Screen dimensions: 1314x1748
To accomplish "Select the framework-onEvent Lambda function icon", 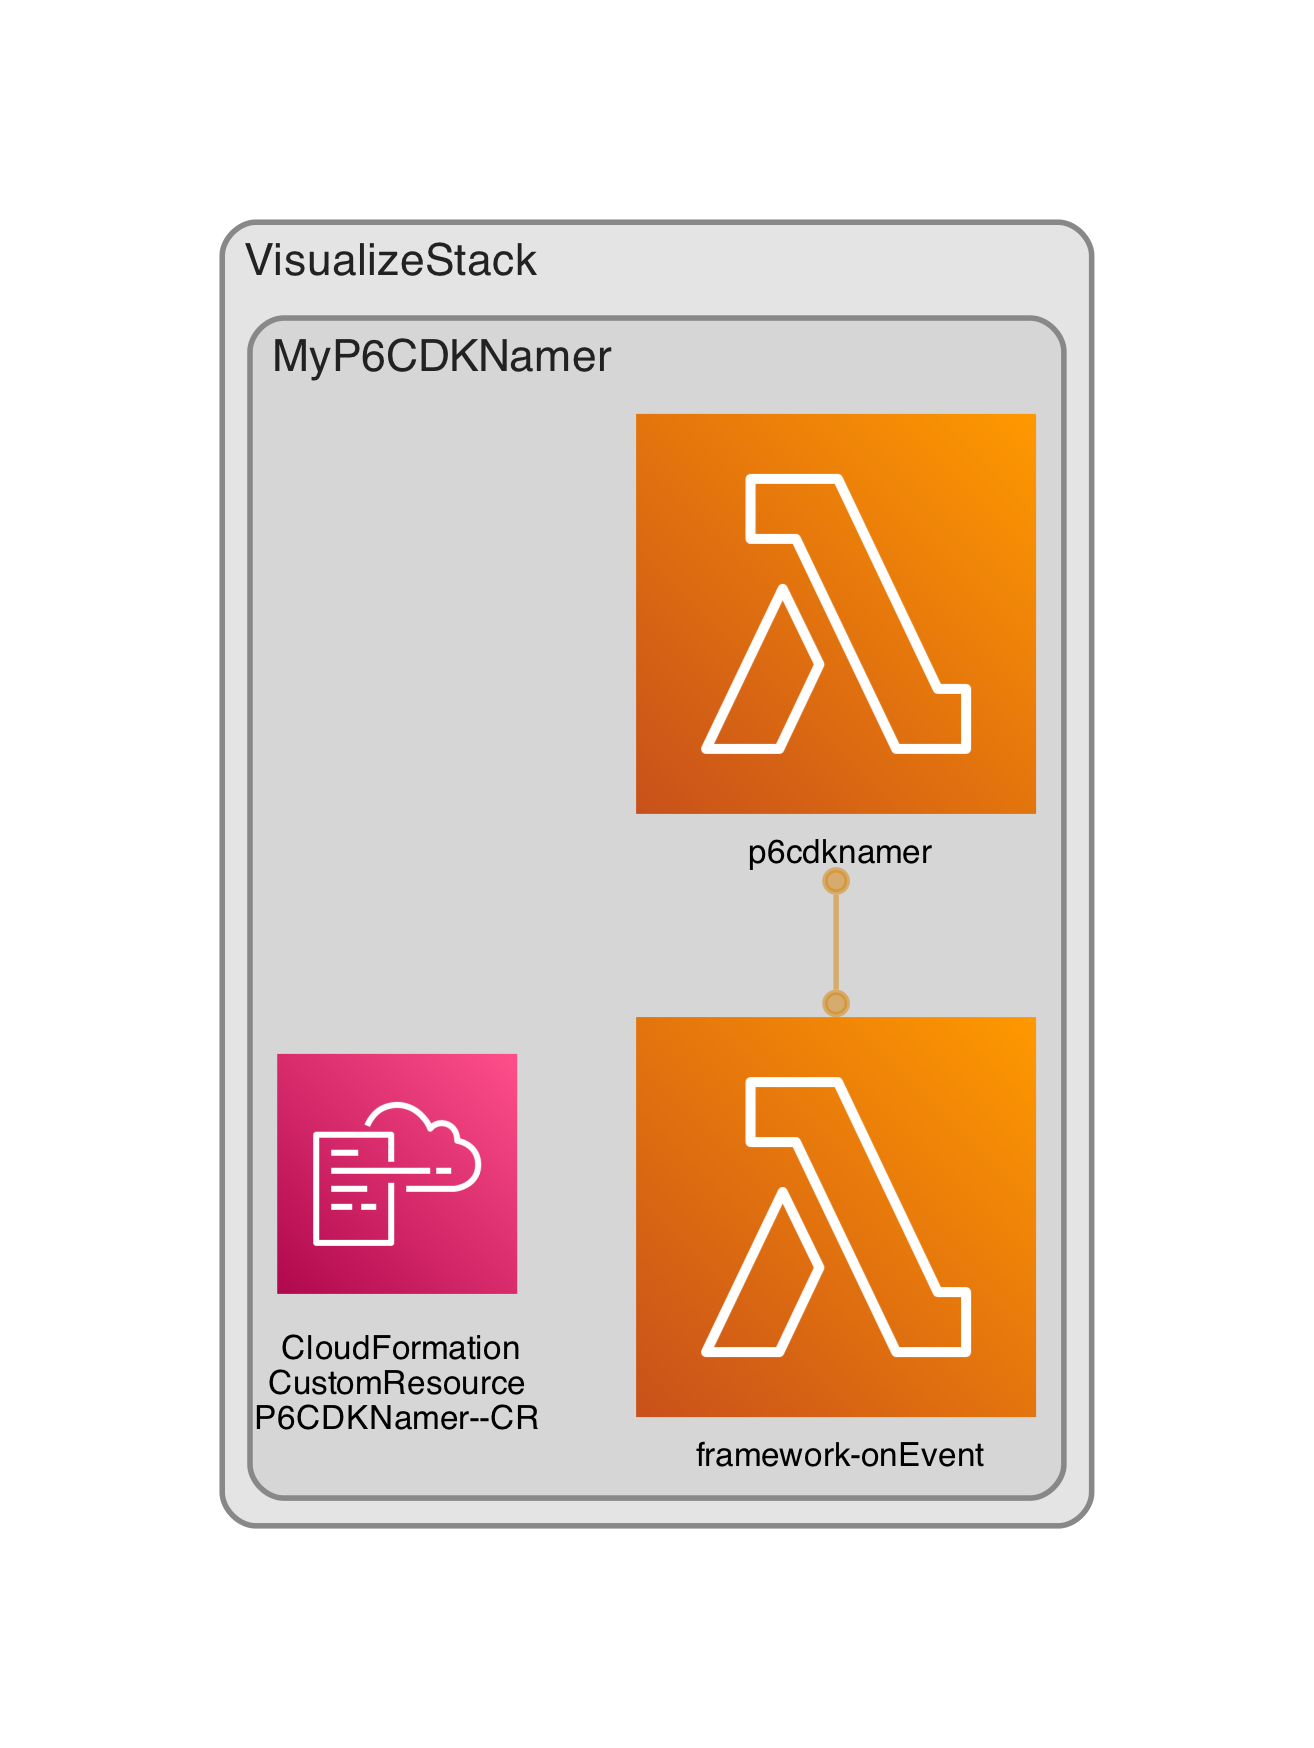I will tap(835, 1216).
